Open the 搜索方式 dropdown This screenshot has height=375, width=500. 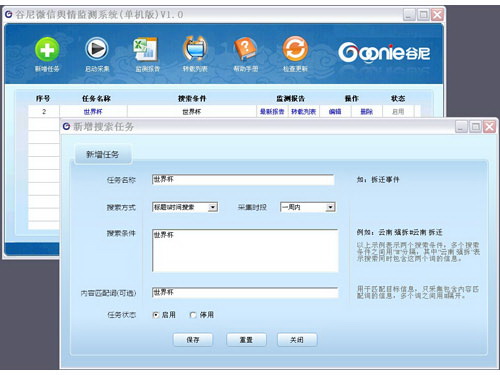pos(185,207)
